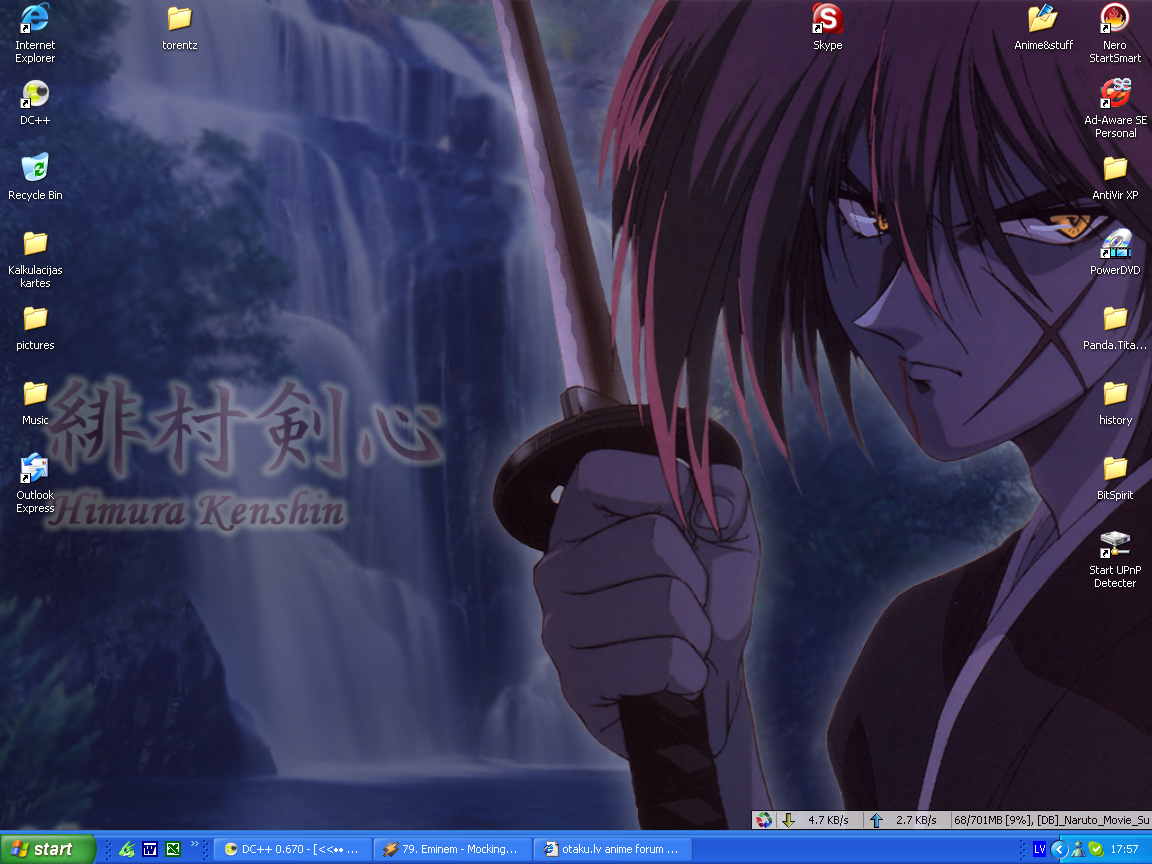Click the yellow download arrow icon

[x=788, y=820]
